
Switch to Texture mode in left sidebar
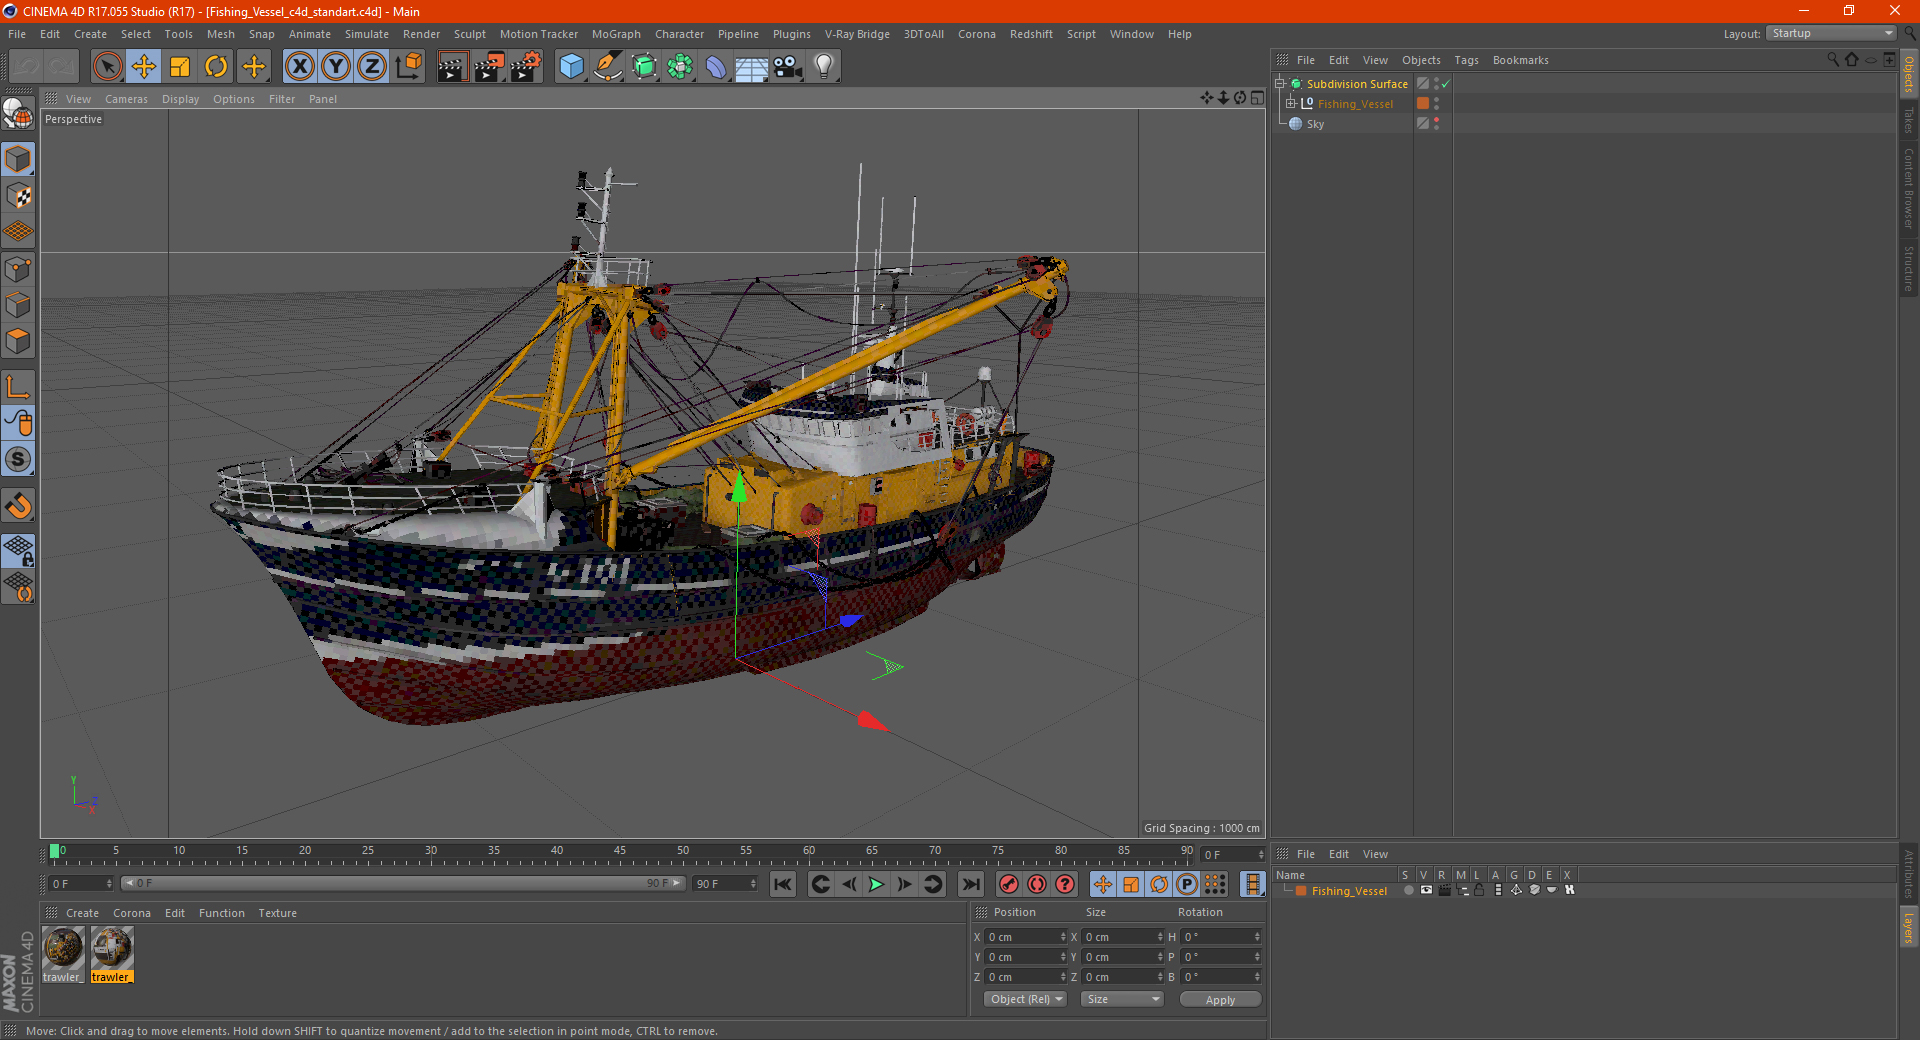[x=18, y=196]
